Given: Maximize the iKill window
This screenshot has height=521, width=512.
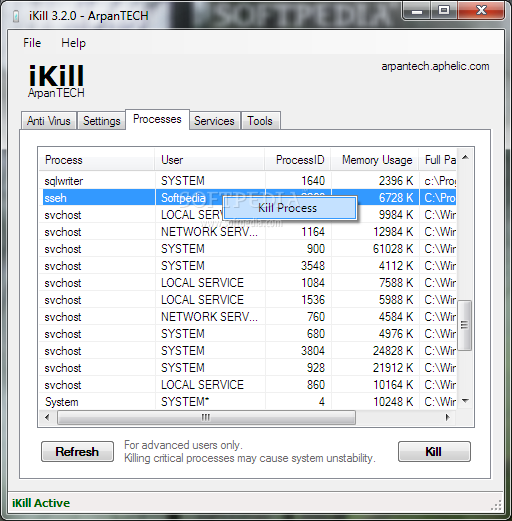Looking at the screenshot, I should click(x=444, y=11).
